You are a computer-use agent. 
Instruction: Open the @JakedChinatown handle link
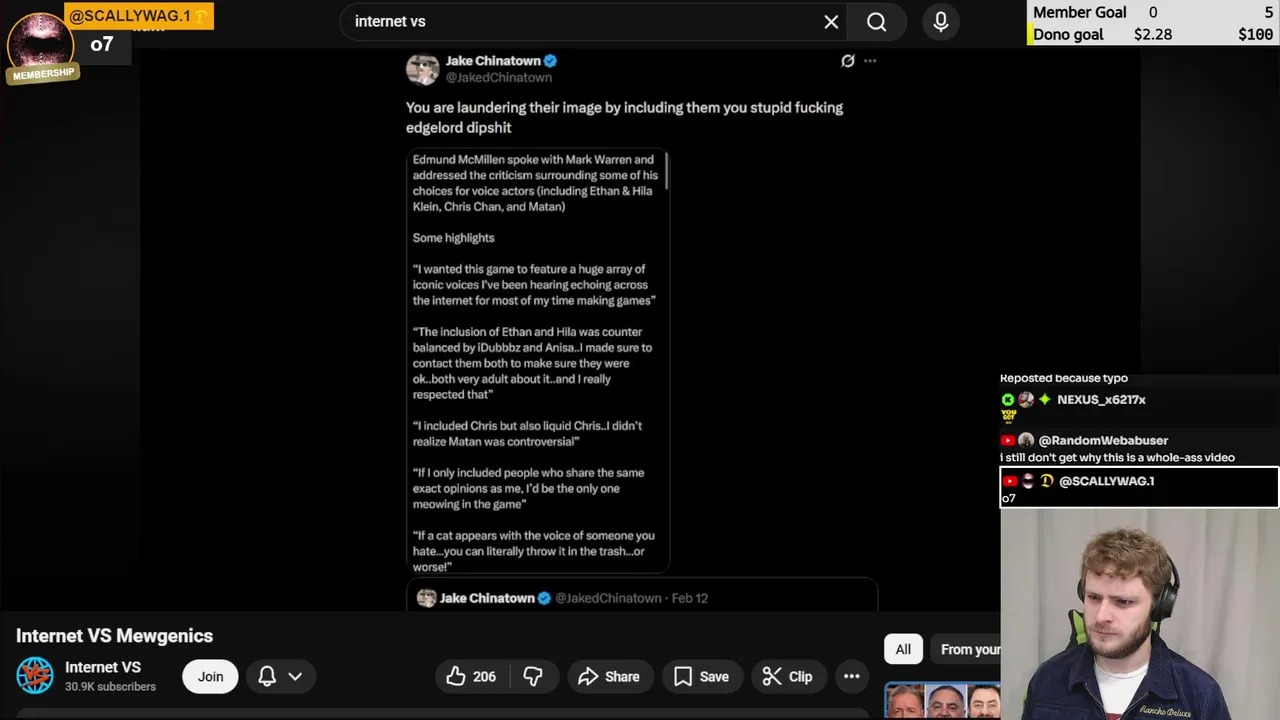coord(499,77)
